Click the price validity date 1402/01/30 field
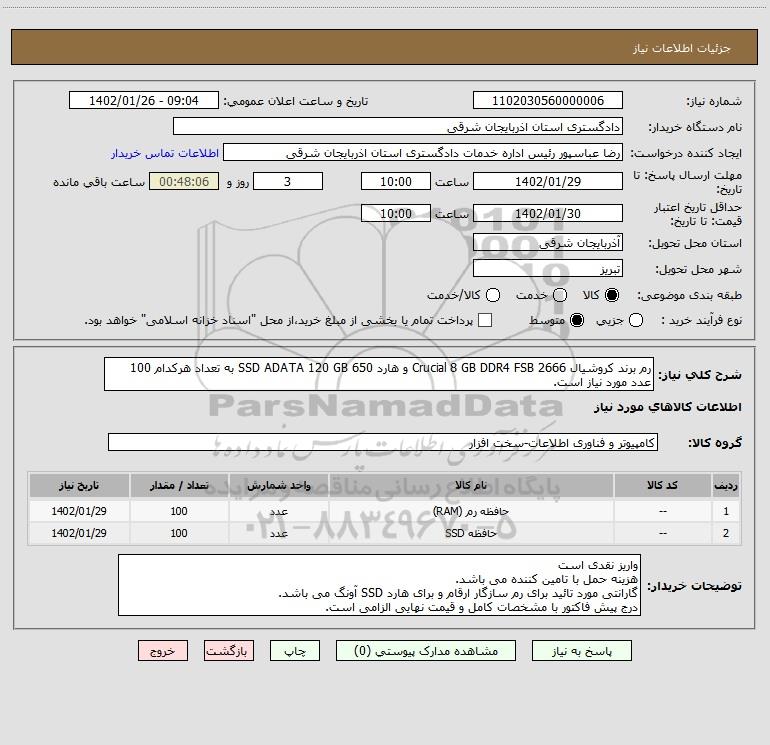 548,214
